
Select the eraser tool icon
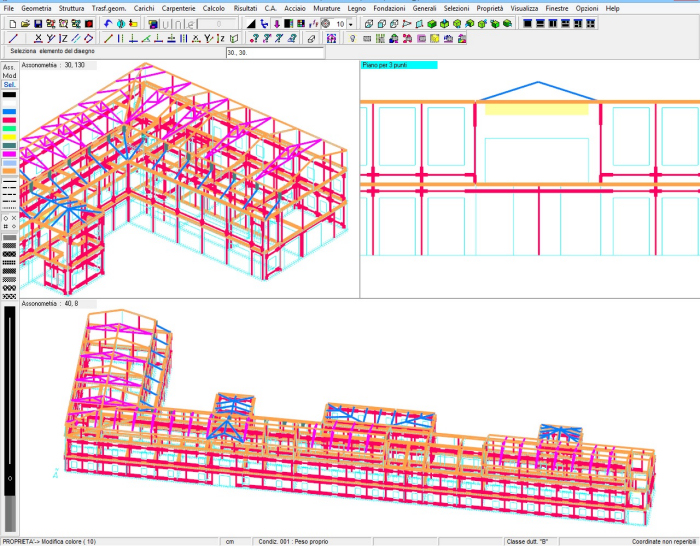tap(311, 38)
